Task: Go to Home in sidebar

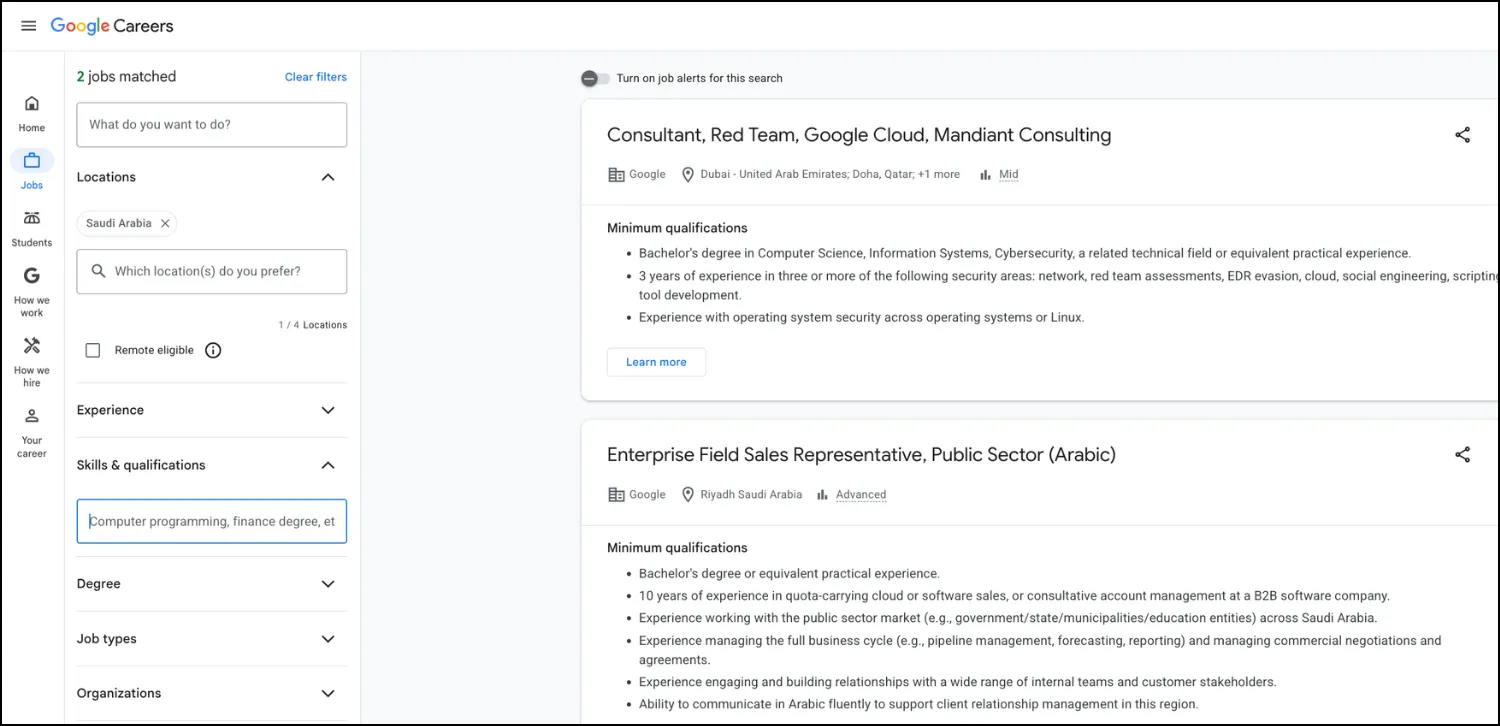Action: coord(32,113)
